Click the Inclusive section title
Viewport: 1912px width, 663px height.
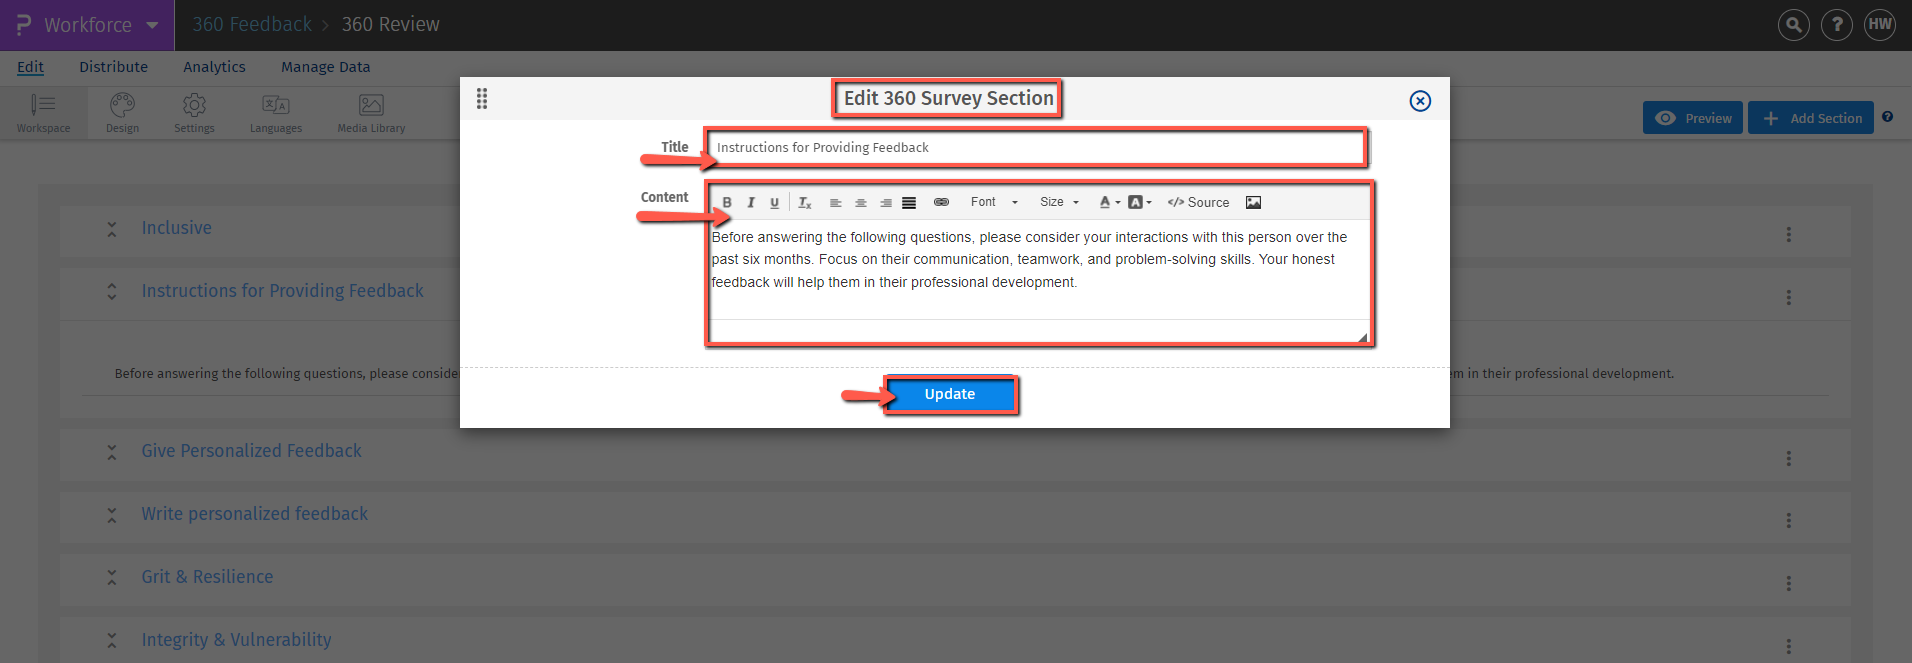tap(176, 228)
